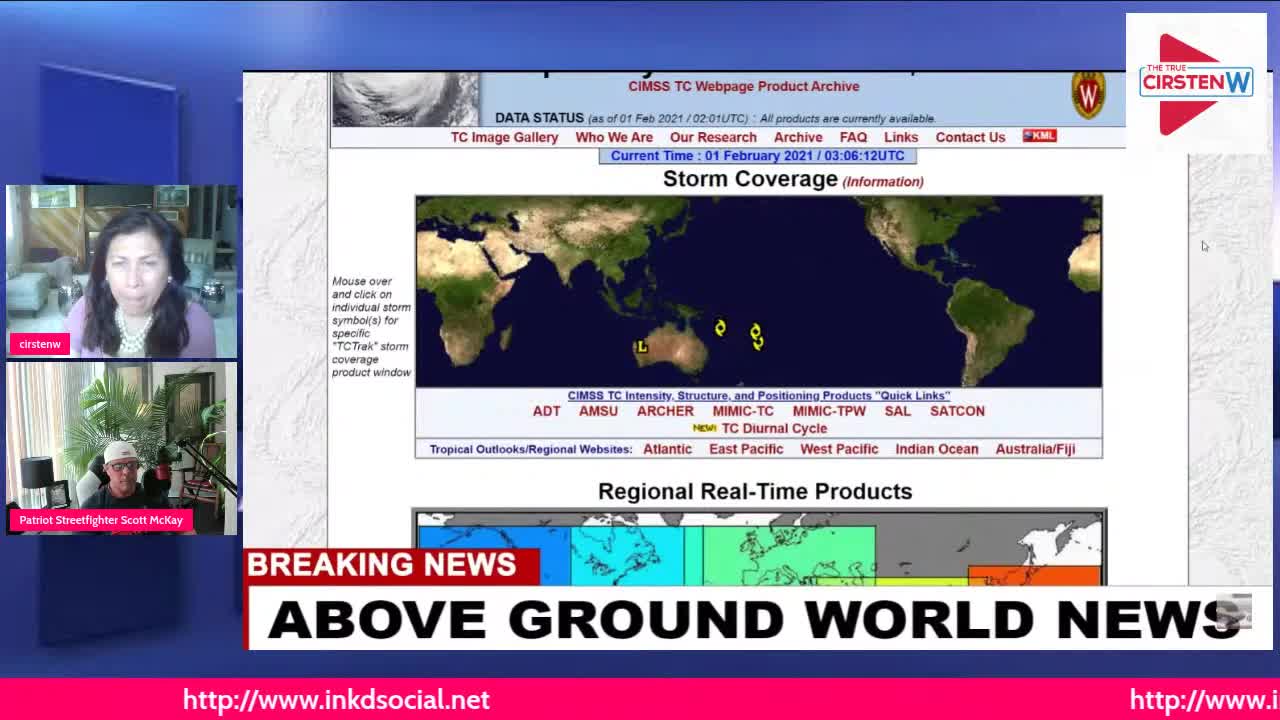This screenshot has height=720, width=1280.
Task: Open the Indian Ocean tropical outlook
Action: coord(937,449)
